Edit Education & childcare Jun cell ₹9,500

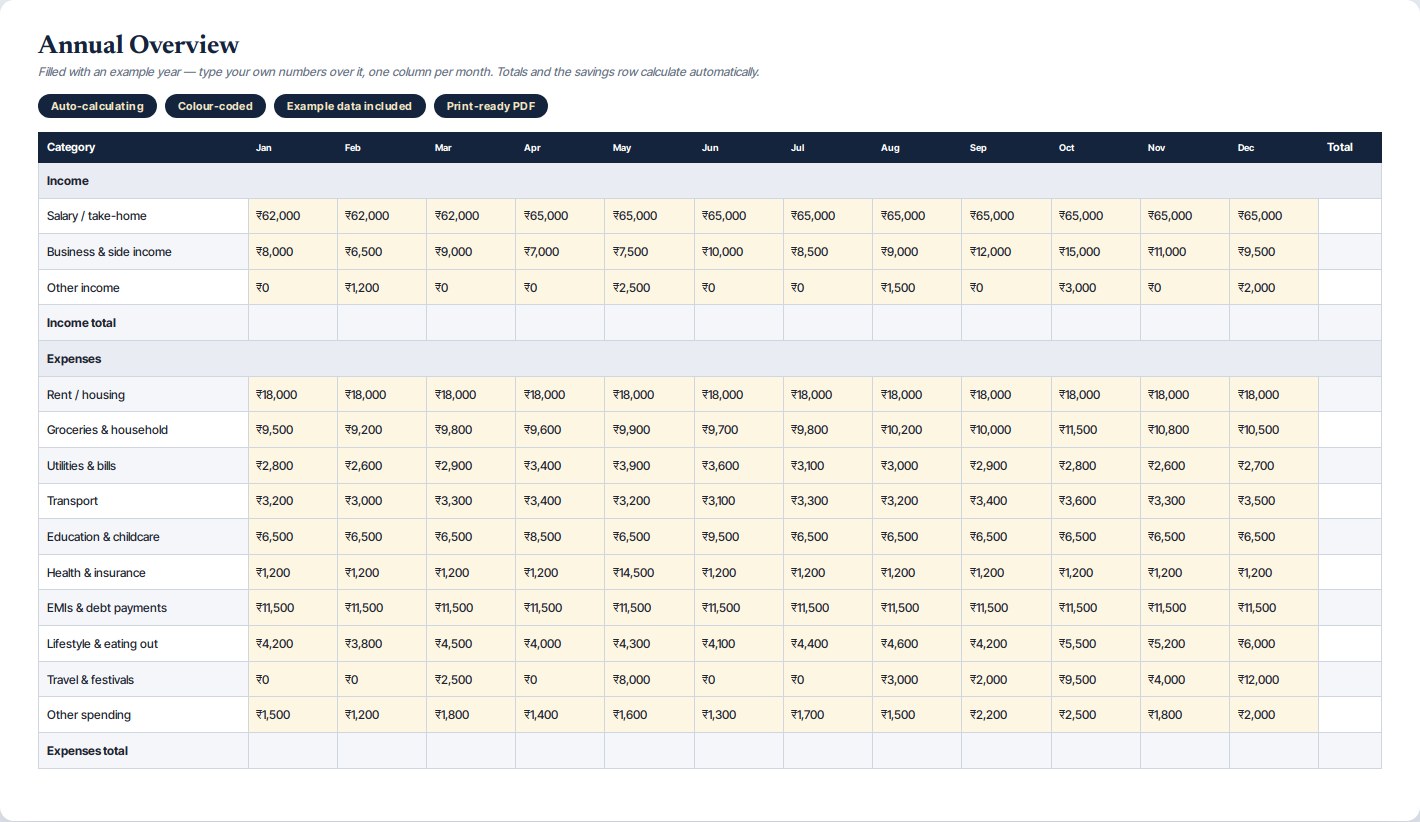click(x=739, y=537)
